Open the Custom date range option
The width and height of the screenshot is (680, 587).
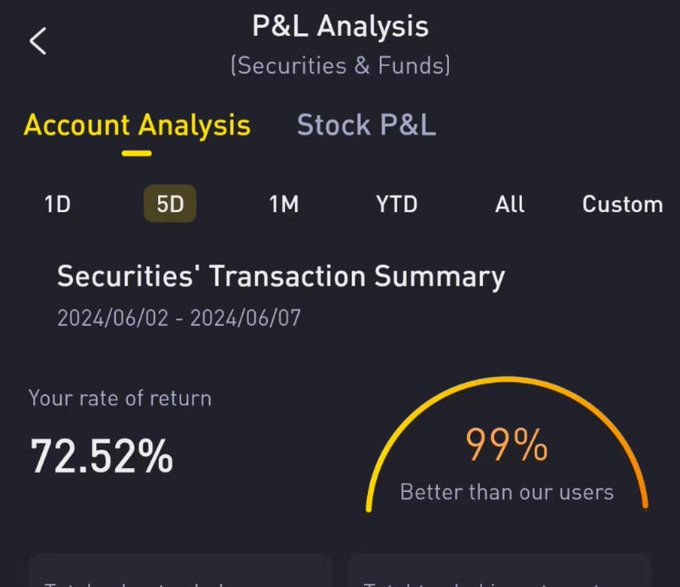point(622,205)
